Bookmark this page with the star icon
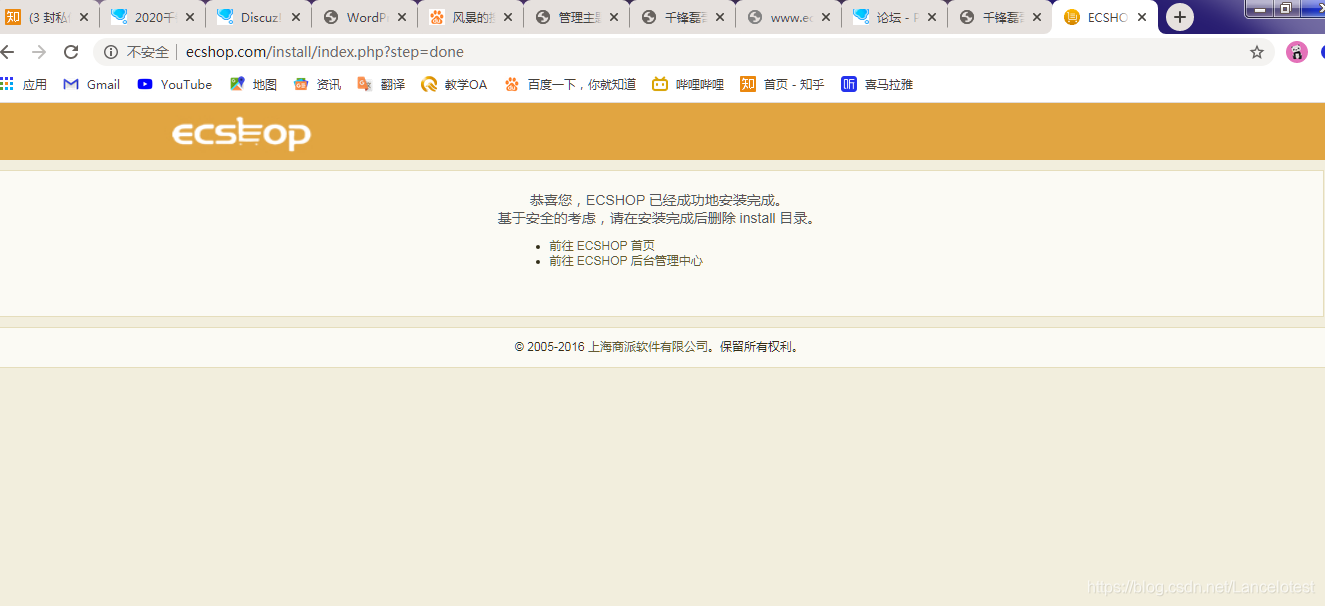The width and height of the screenshot is (1325, 606). point(1257,52)
